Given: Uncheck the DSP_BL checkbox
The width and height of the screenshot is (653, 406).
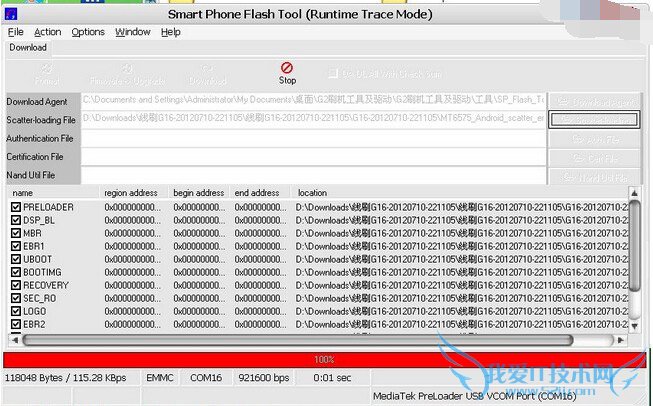Looking at the screenshot, I should [x=16, y=220].
